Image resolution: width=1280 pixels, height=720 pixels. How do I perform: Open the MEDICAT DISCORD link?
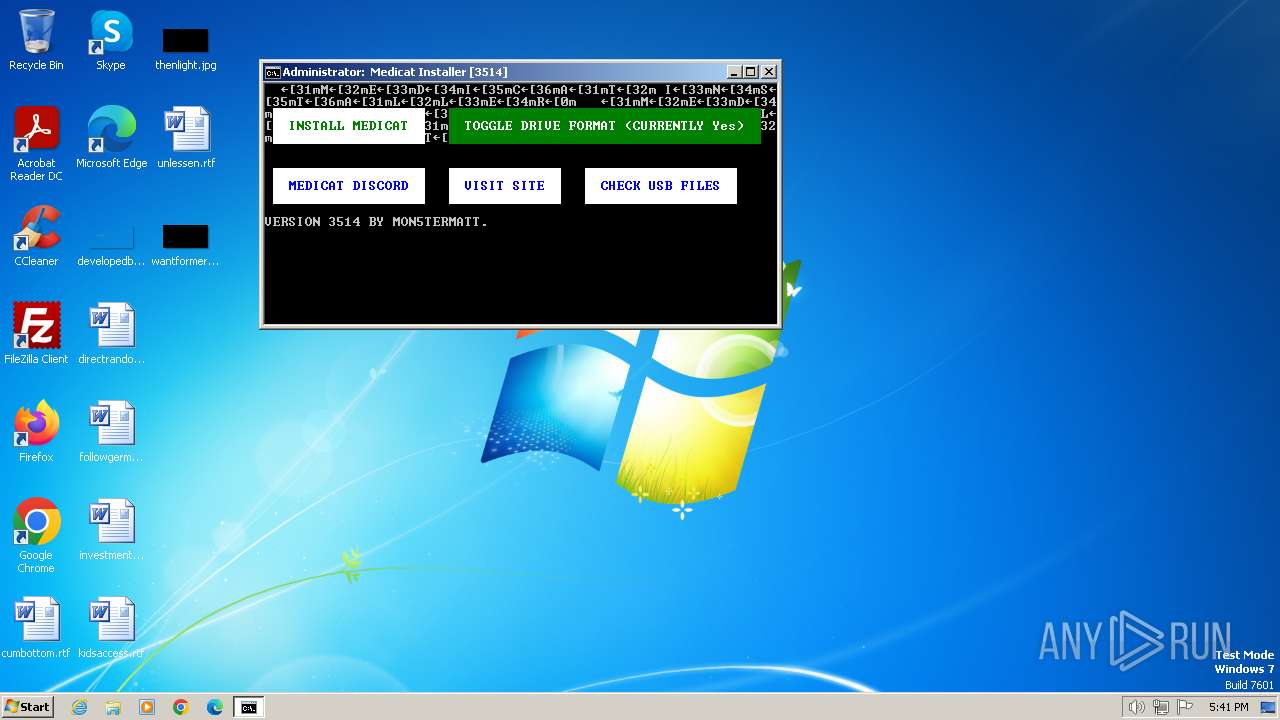point(348,186)
